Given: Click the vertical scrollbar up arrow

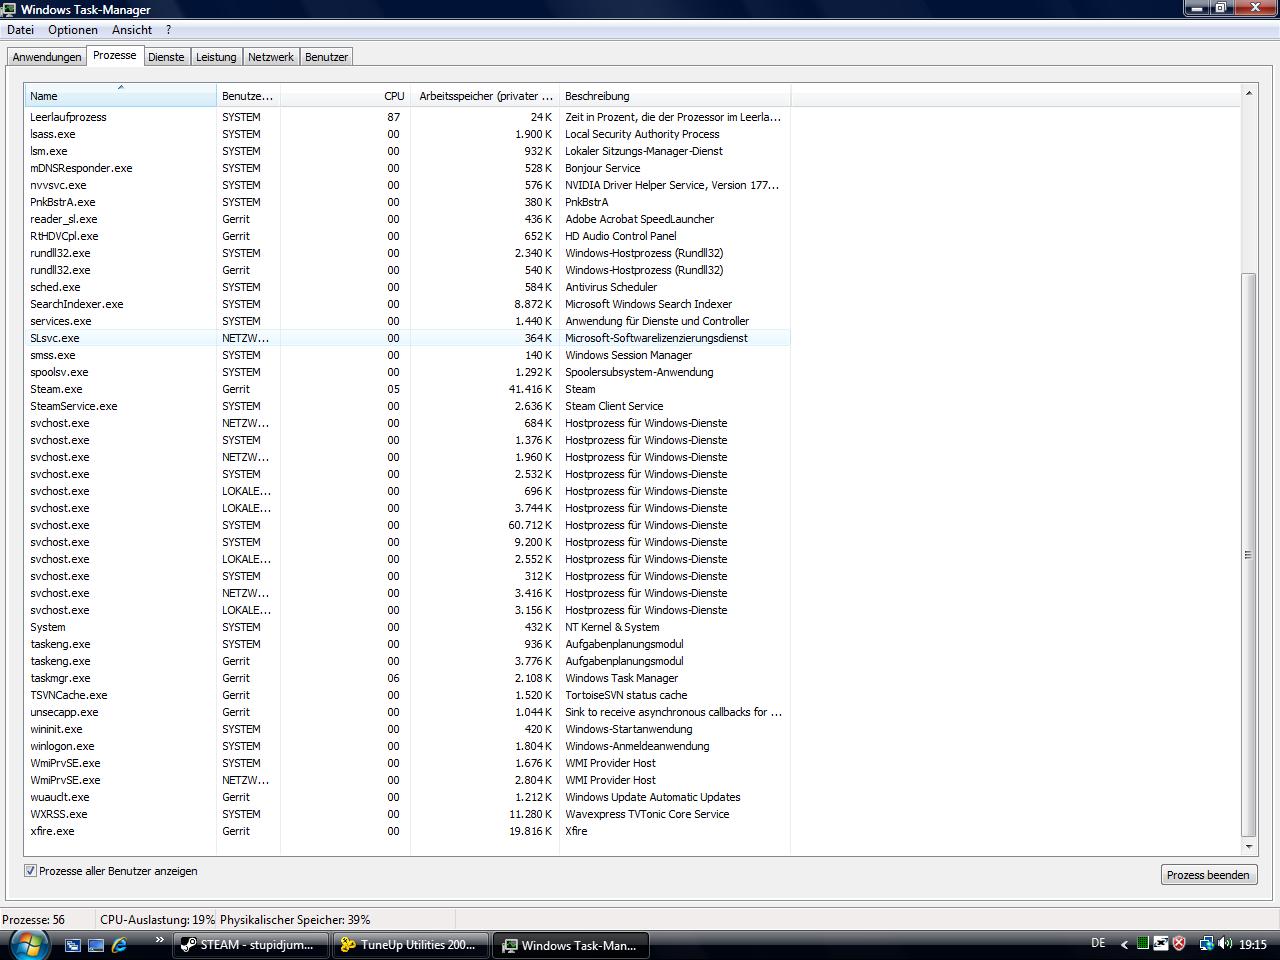Looking at the screenshot, I should click(1248, 93).
